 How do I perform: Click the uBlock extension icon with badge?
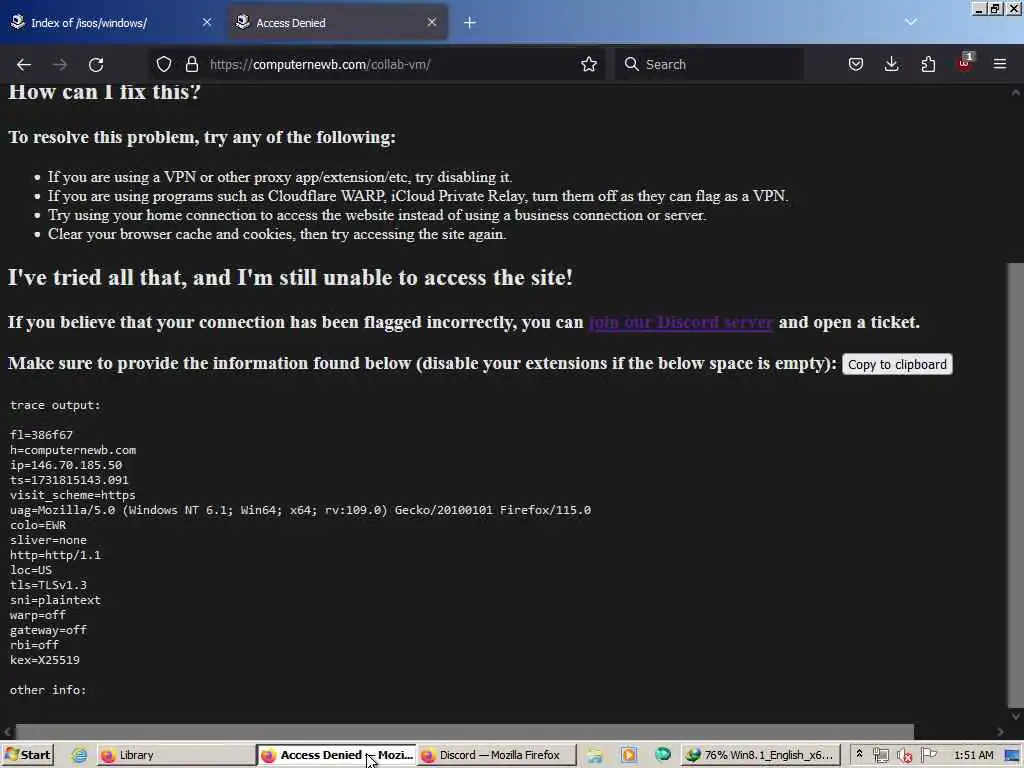(x=965, y=63)
